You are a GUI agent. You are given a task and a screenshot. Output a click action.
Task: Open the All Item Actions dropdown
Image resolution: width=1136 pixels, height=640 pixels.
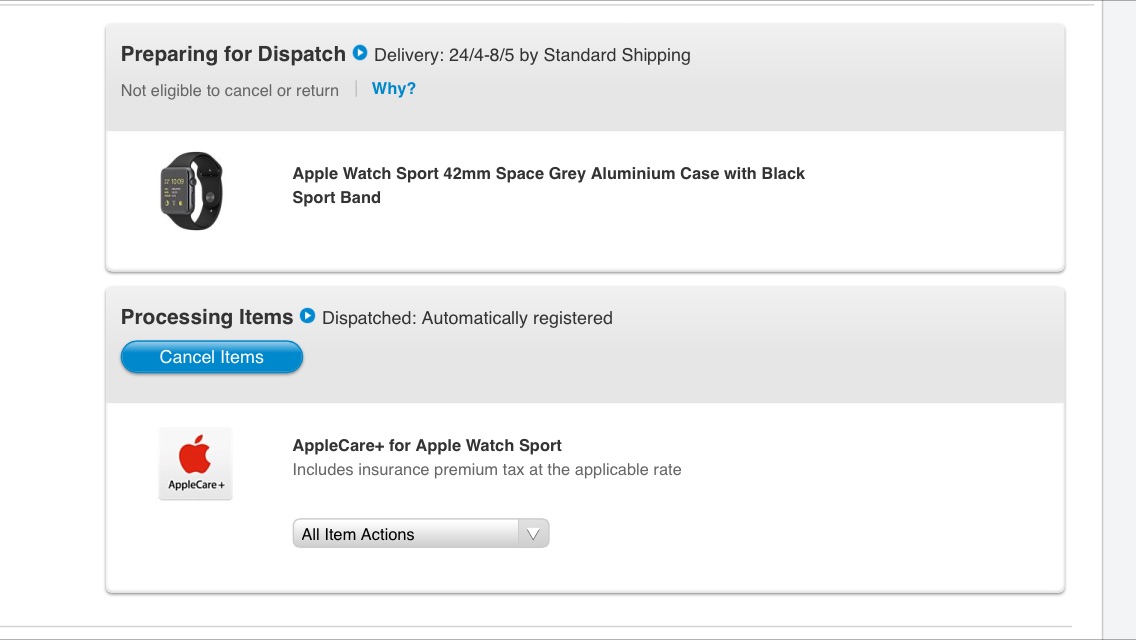pos(421,533)
